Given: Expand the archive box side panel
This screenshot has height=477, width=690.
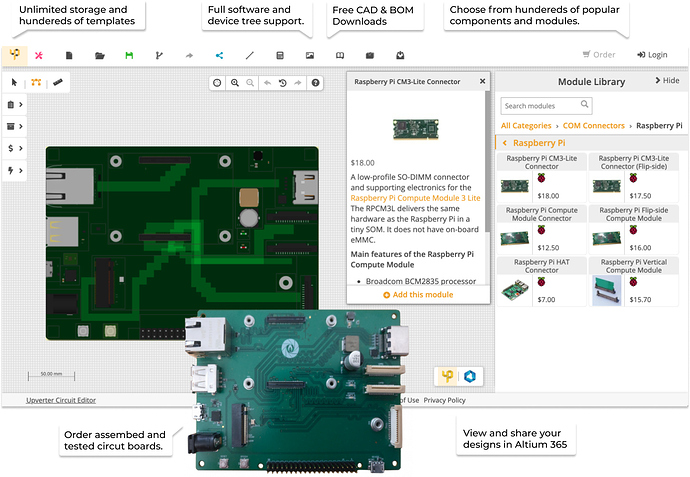Looking at the screenshot, I should tap(15, 126).
